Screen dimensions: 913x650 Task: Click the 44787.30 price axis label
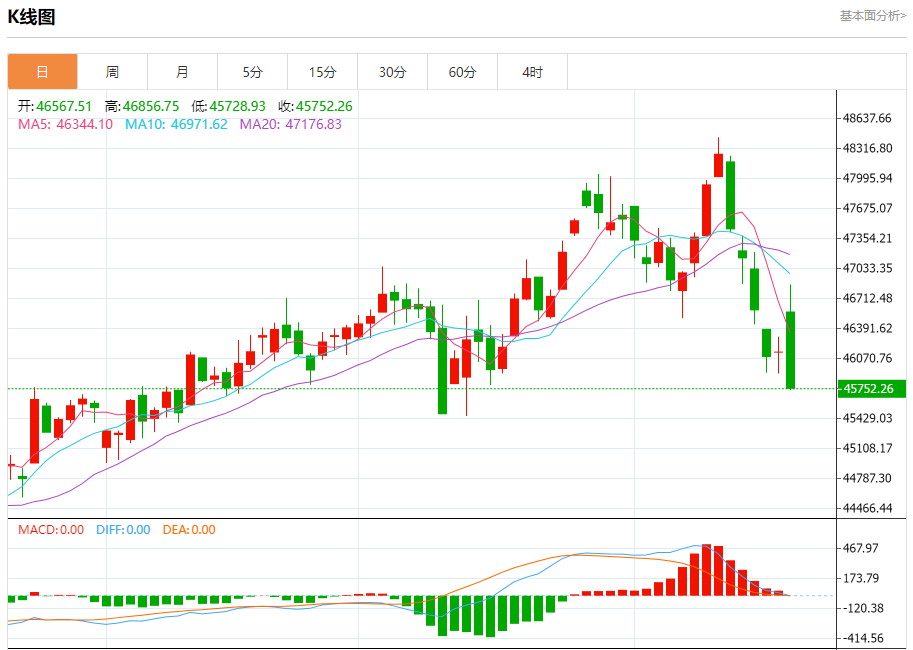[x=867, y=478]
